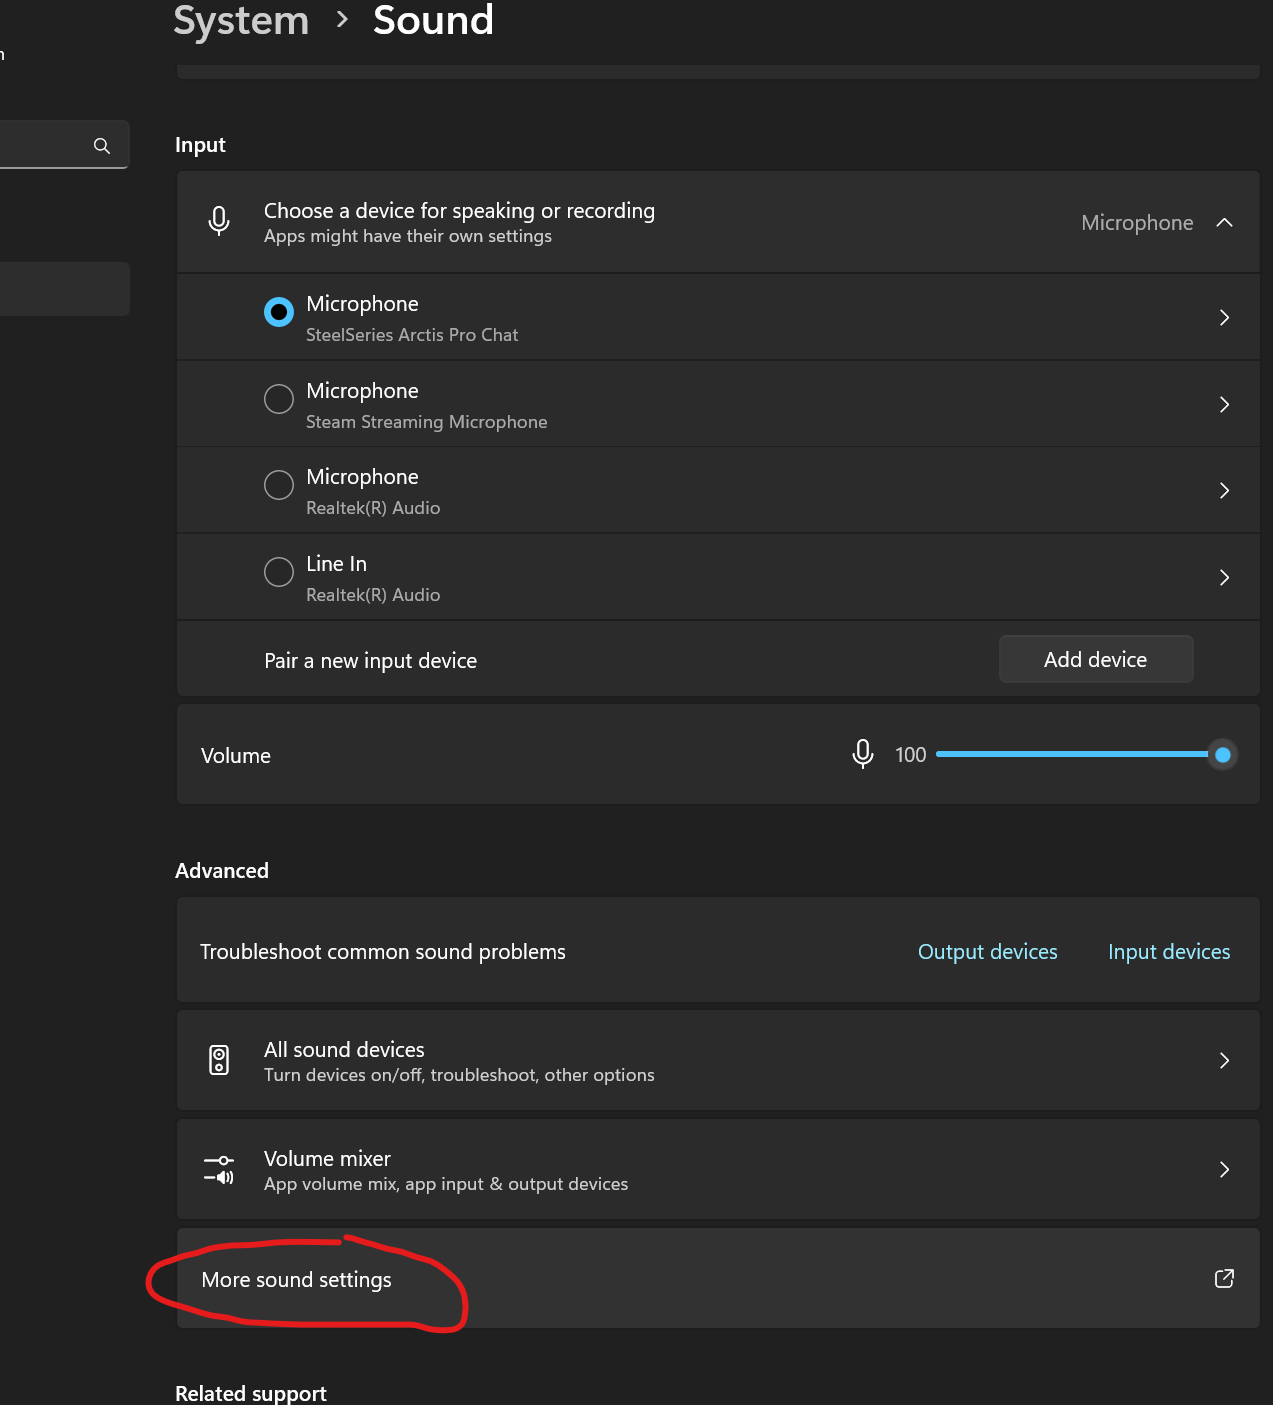Screen dimensions: 1273x1405
Task: Go back to System breadcrumb
Action: tap(241, 21)
